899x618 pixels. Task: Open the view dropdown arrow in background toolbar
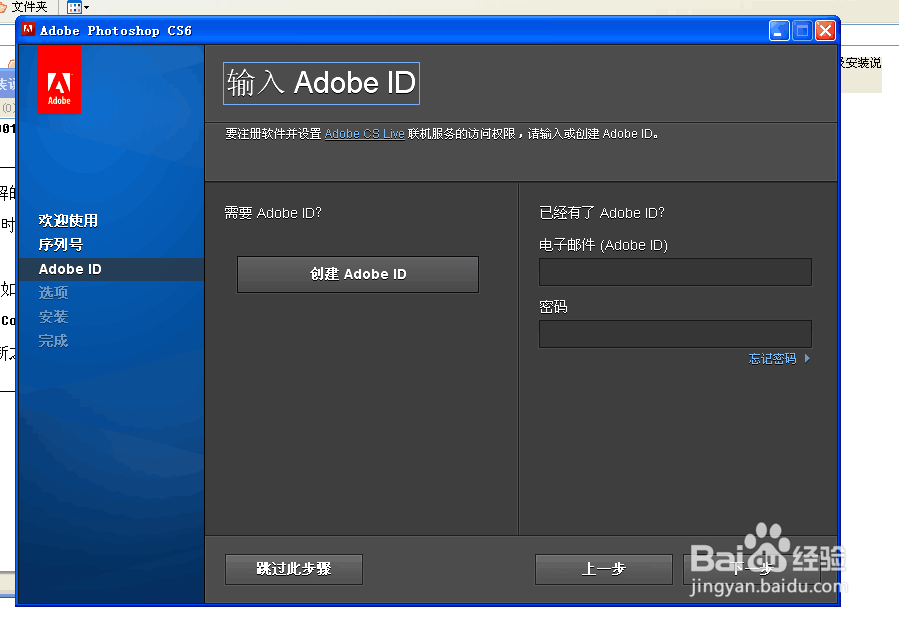pos(87,7)
